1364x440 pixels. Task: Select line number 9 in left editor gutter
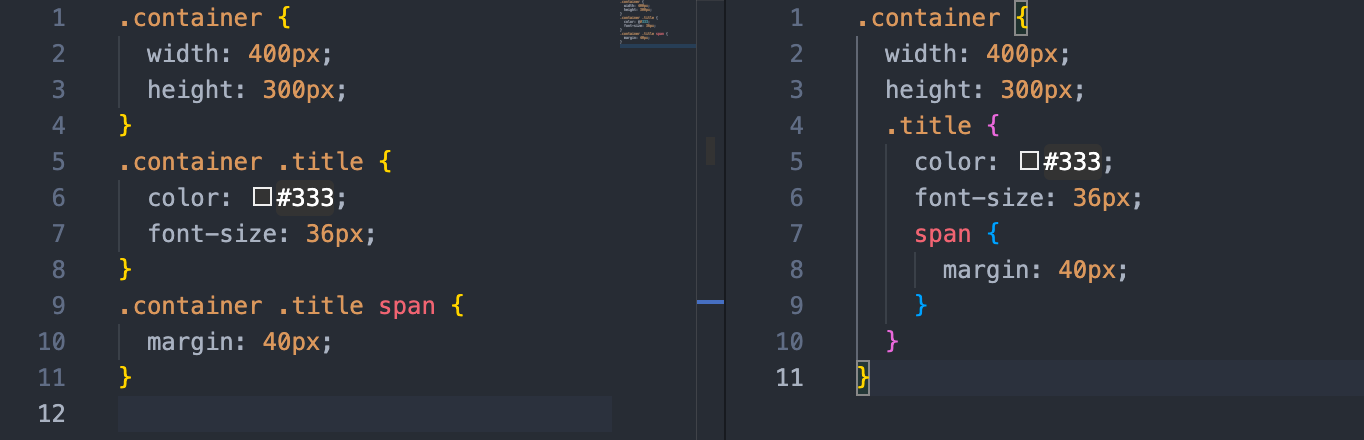58,306
